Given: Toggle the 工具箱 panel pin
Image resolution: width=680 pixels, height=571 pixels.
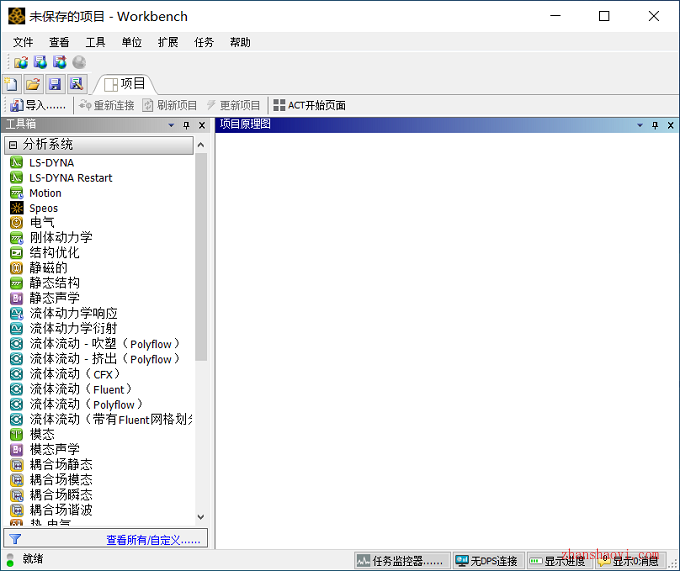Looking at the screenshot, I should (186, 125).
